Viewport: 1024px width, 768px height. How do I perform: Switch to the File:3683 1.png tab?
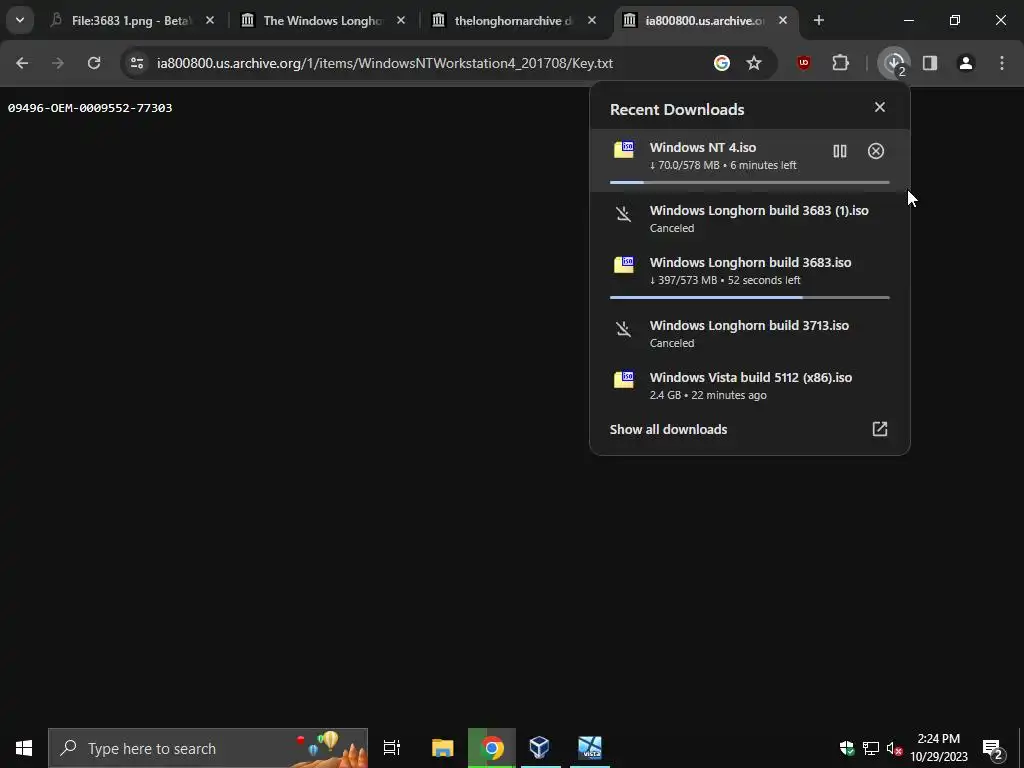click(x=131, y=21)
